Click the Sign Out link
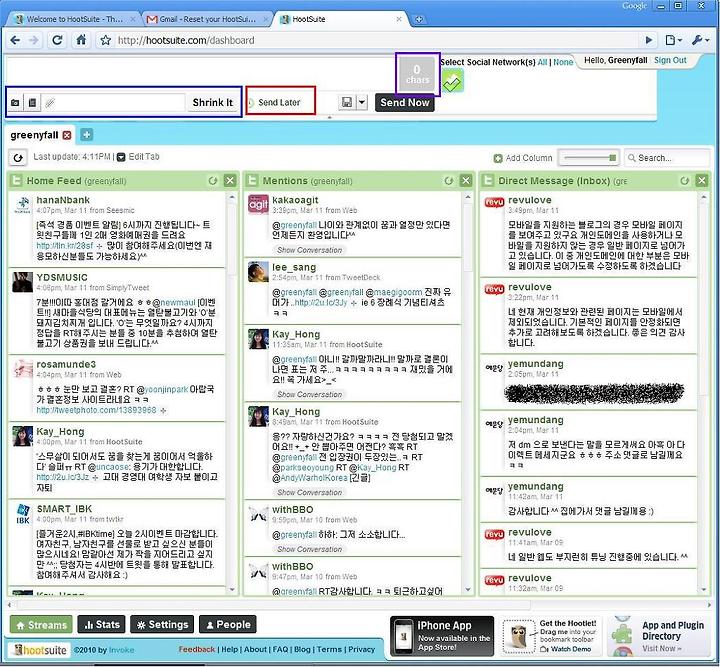Viewport: 720px width, 667px height. (x=670, y=60)
